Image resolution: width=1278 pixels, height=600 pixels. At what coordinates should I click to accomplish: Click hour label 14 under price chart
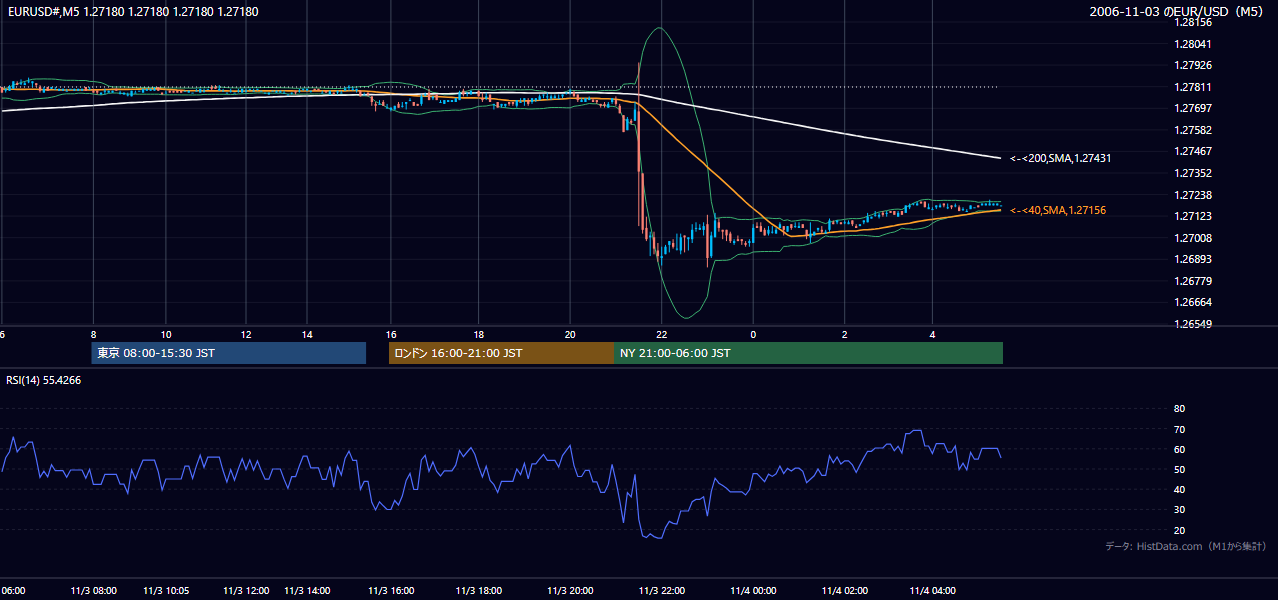(x=307, y=335)
